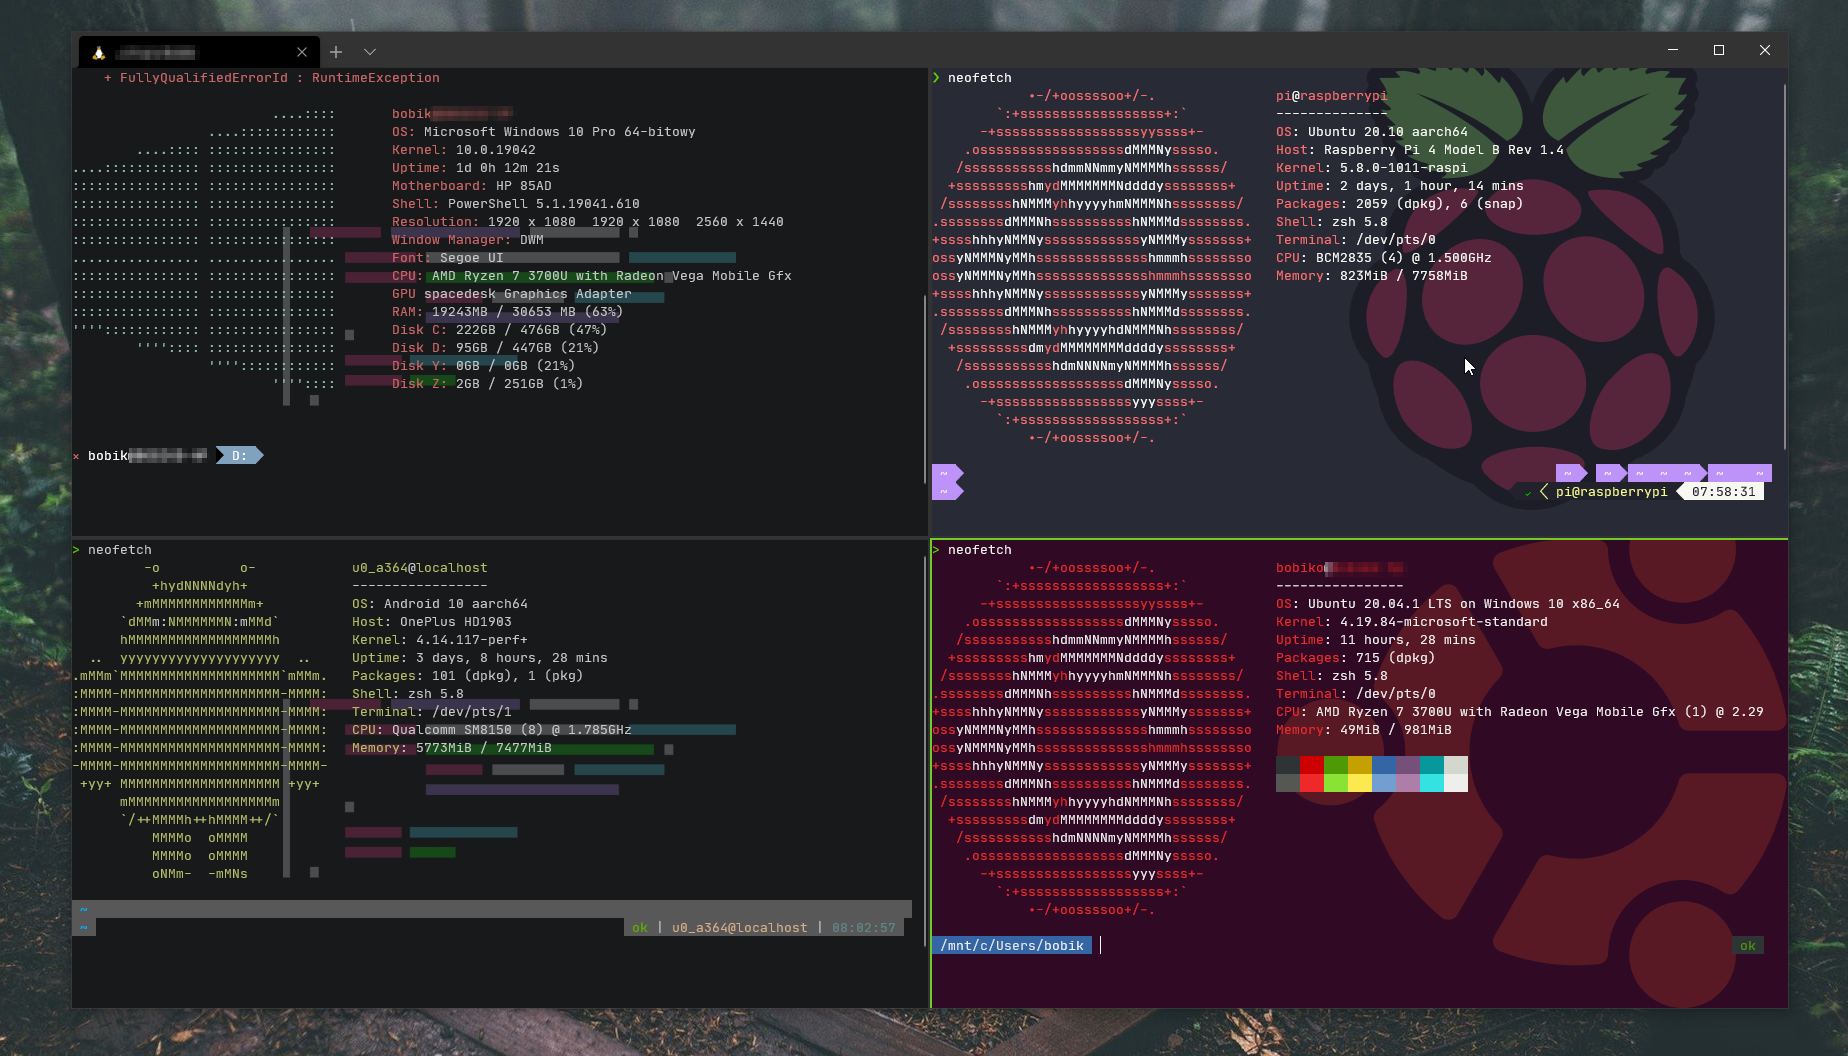Maximize the Windows Terminal window
Viewport: 1848px width, 1056px height.
[x=1719, y=50]
